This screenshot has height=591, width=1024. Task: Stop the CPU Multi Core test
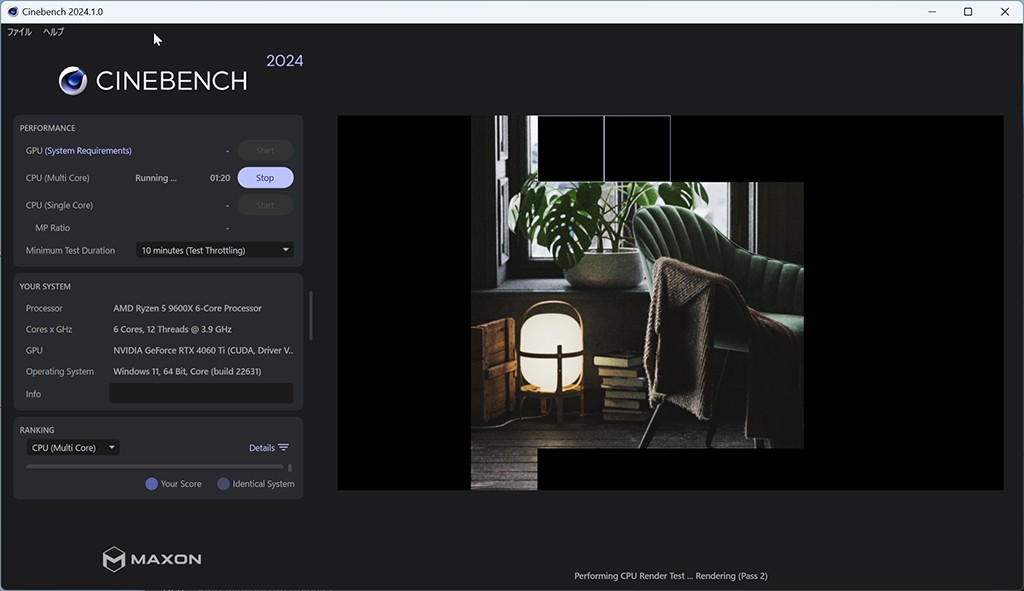tap(265, 178)
